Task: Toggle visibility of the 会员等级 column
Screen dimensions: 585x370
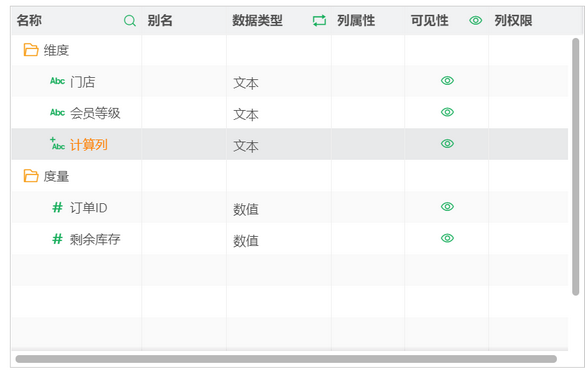Action: coord(447,112)
